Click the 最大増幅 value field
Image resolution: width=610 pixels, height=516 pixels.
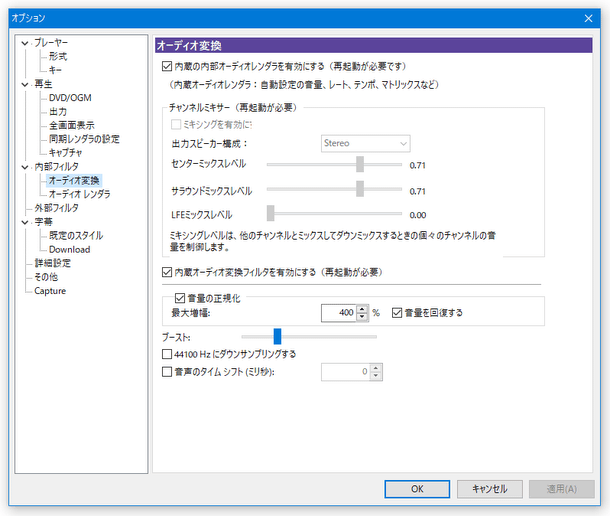pyautogui.click(x=338, y=313)
